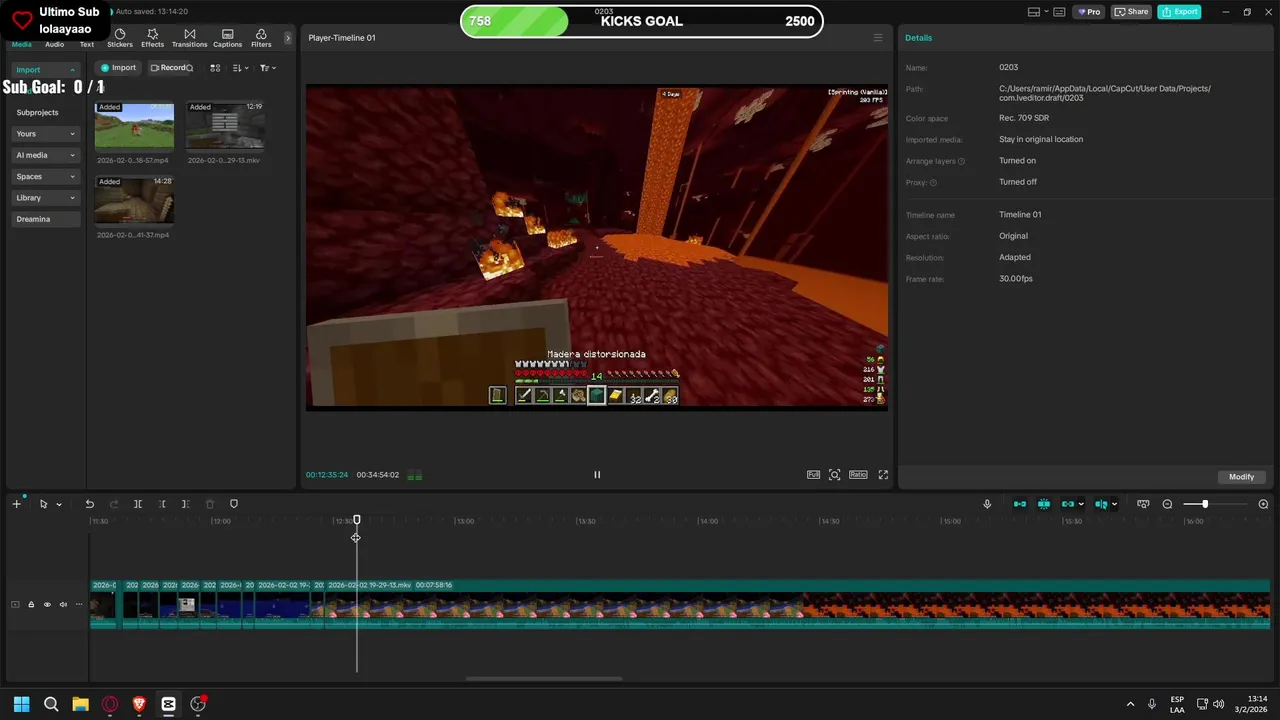Redo the last undone edit
Image resolution: width=1280 pixels, height=720 pixels.
[113, 504]
